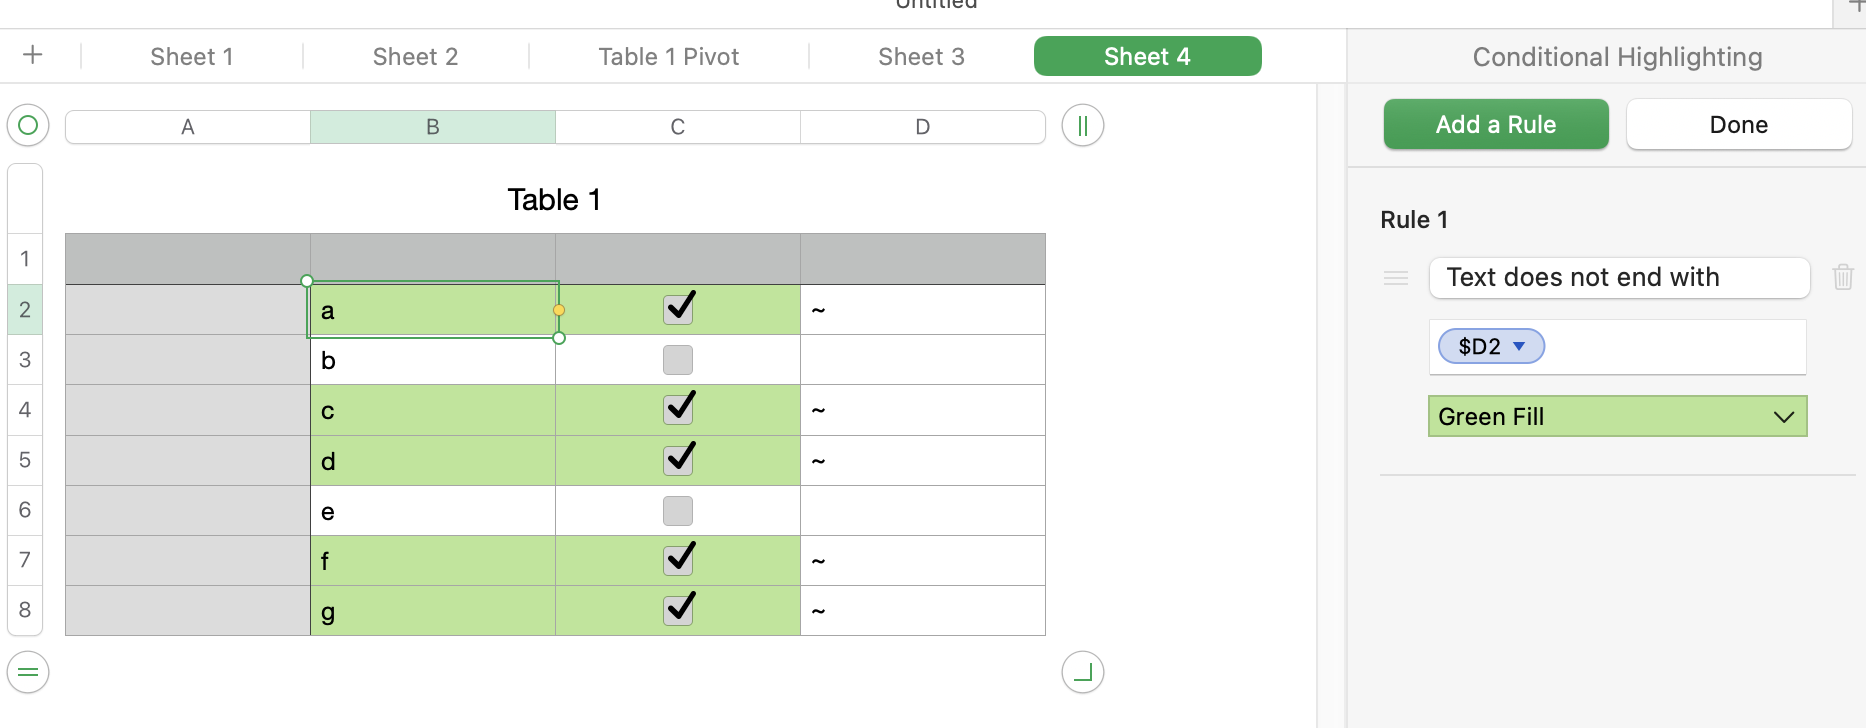This screenshot has width=1866, height=728.
Task: Click the Done button
Action: pos(1738,125)
